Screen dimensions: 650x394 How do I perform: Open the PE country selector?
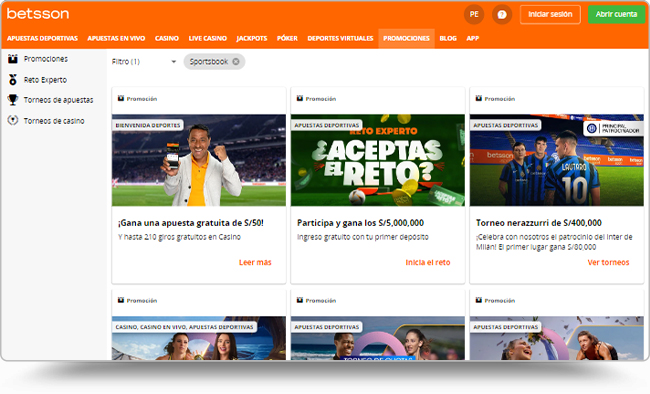pyautogui.click(x=474, y=14)
